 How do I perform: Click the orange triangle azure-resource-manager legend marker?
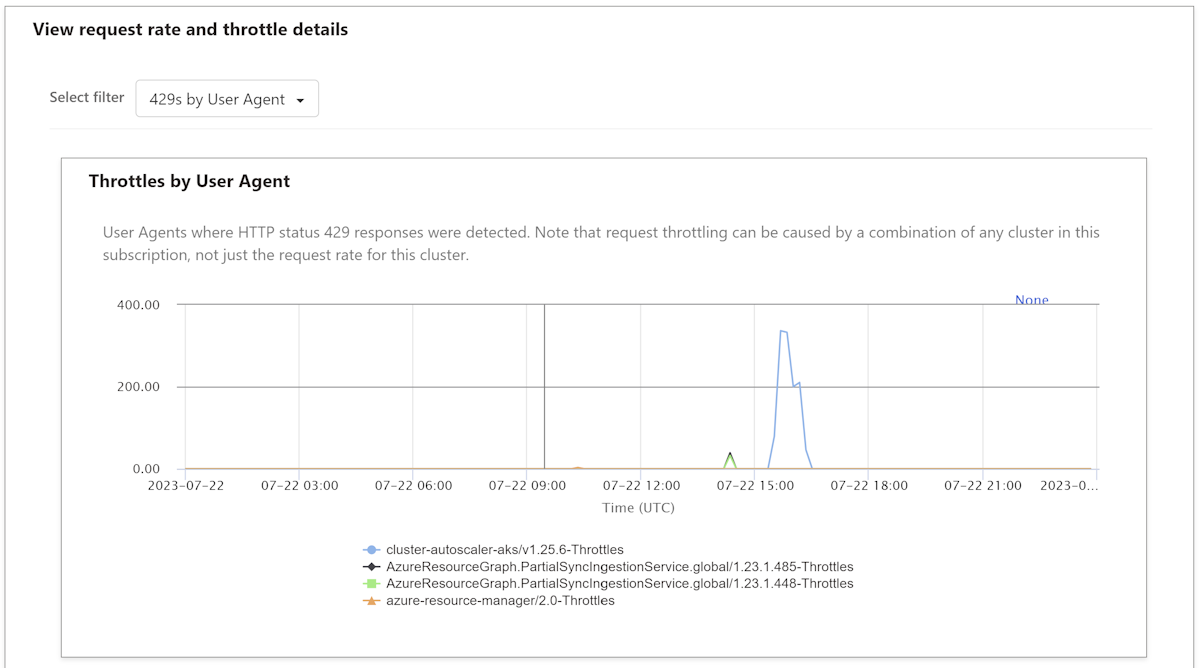coord(371,601)
